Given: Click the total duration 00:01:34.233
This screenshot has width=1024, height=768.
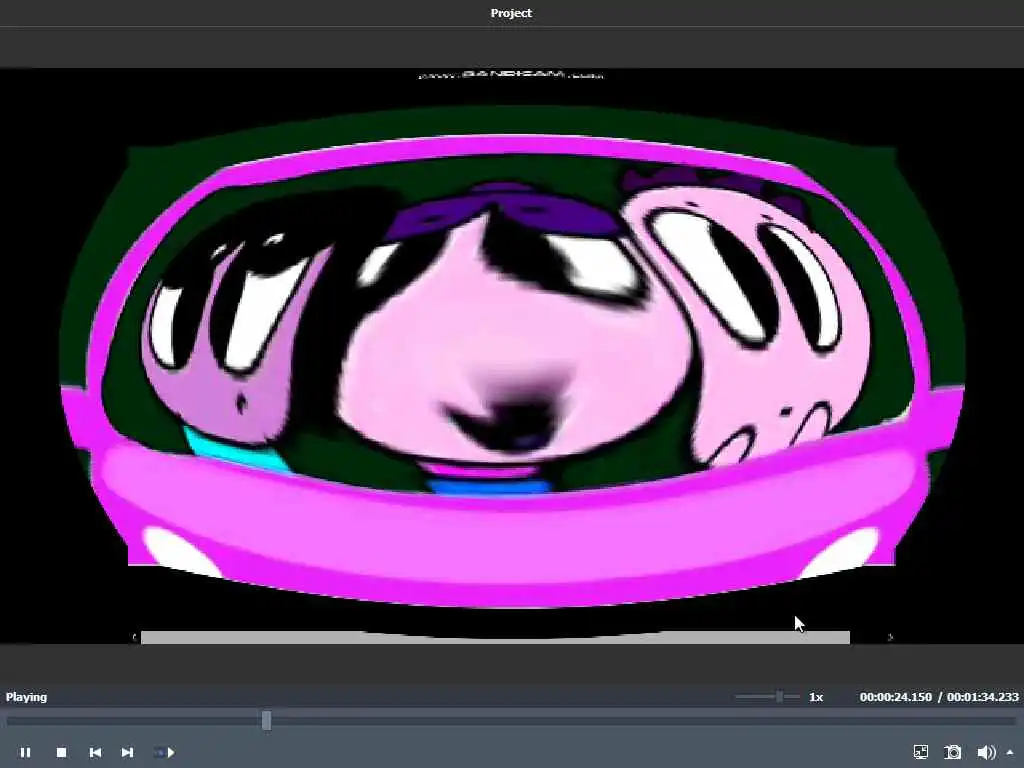Looking at the screenshot, I should (x=983, y=697).
